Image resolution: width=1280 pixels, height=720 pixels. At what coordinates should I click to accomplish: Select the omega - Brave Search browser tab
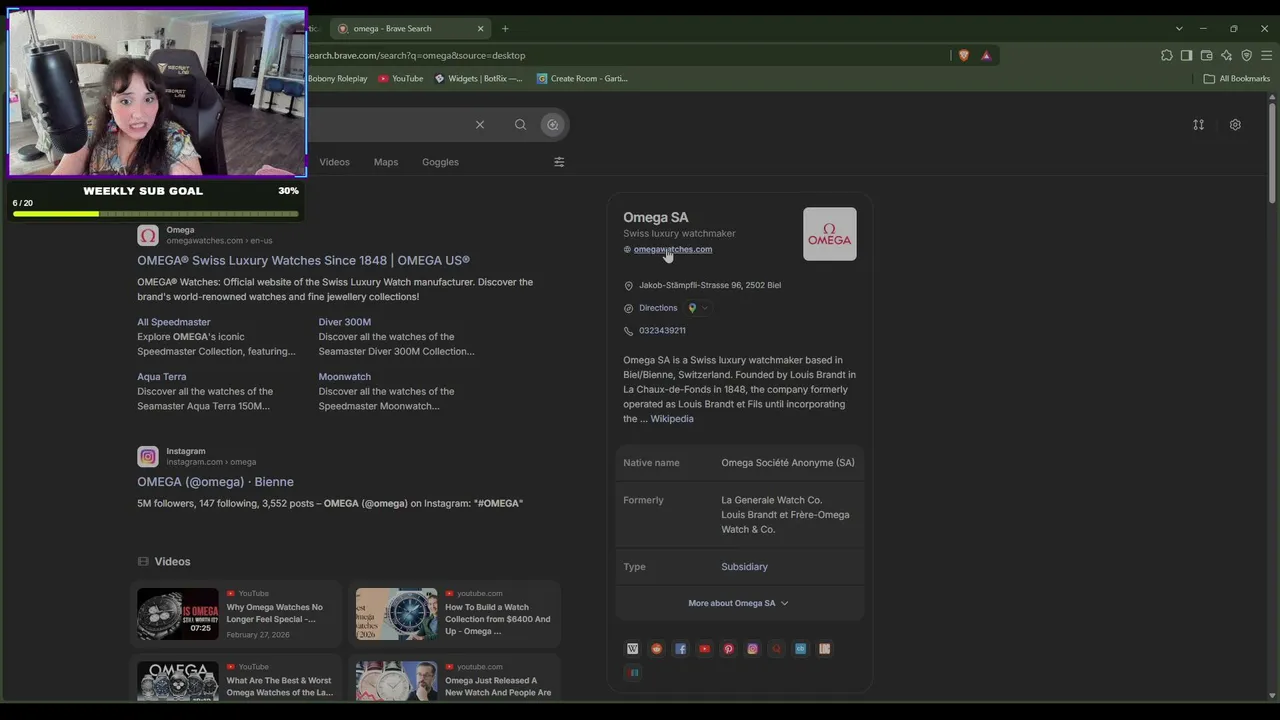point(410,29)
